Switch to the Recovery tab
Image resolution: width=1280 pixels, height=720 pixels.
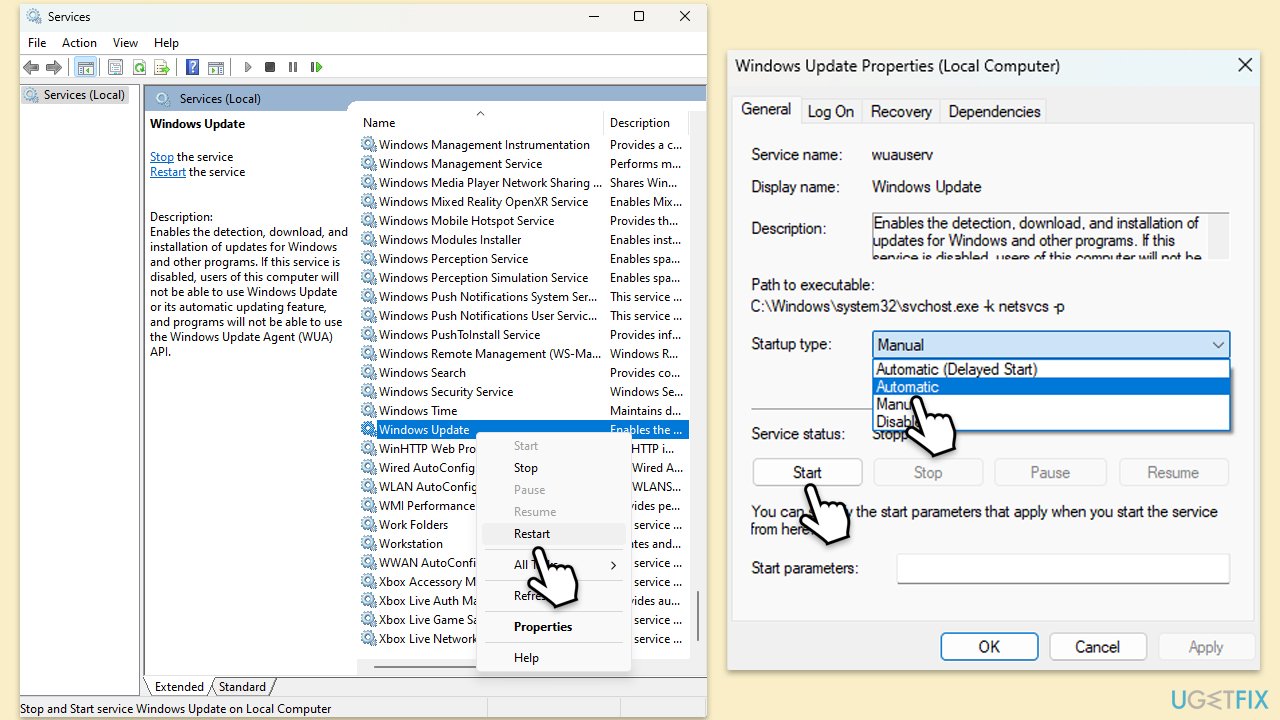[901, 111]
